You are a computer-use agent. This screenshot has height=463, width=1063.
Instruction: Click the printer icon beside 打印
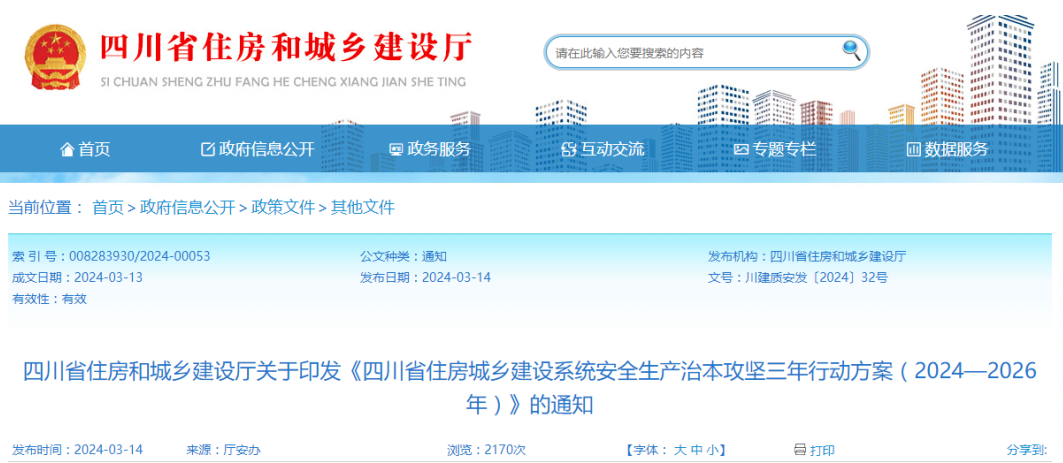pyautogui.click(x=799, y=450)
